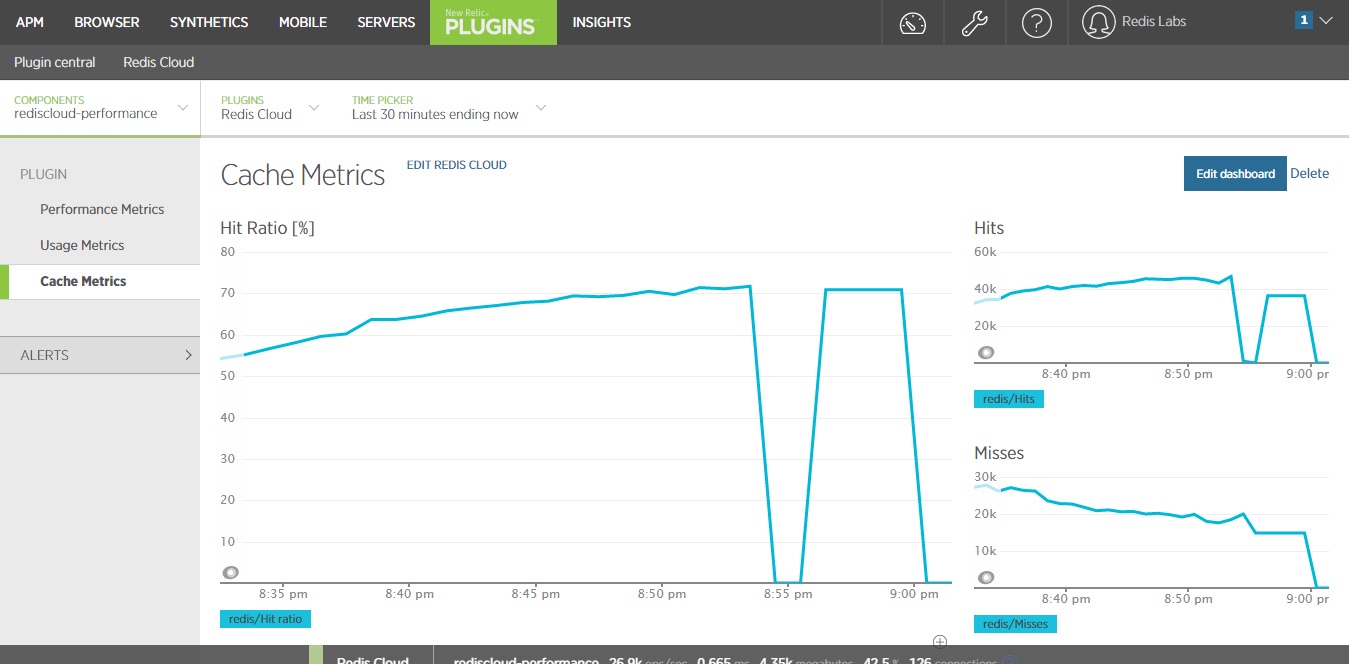Viewport: 1349px width, 664px height.
Task: Click the notification badge showing 1
Action: click(x=1303, y=20)
